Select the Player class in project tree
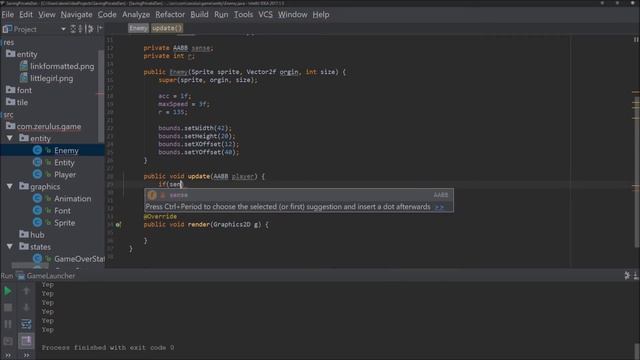640x360 pixels. pos(65,175)
